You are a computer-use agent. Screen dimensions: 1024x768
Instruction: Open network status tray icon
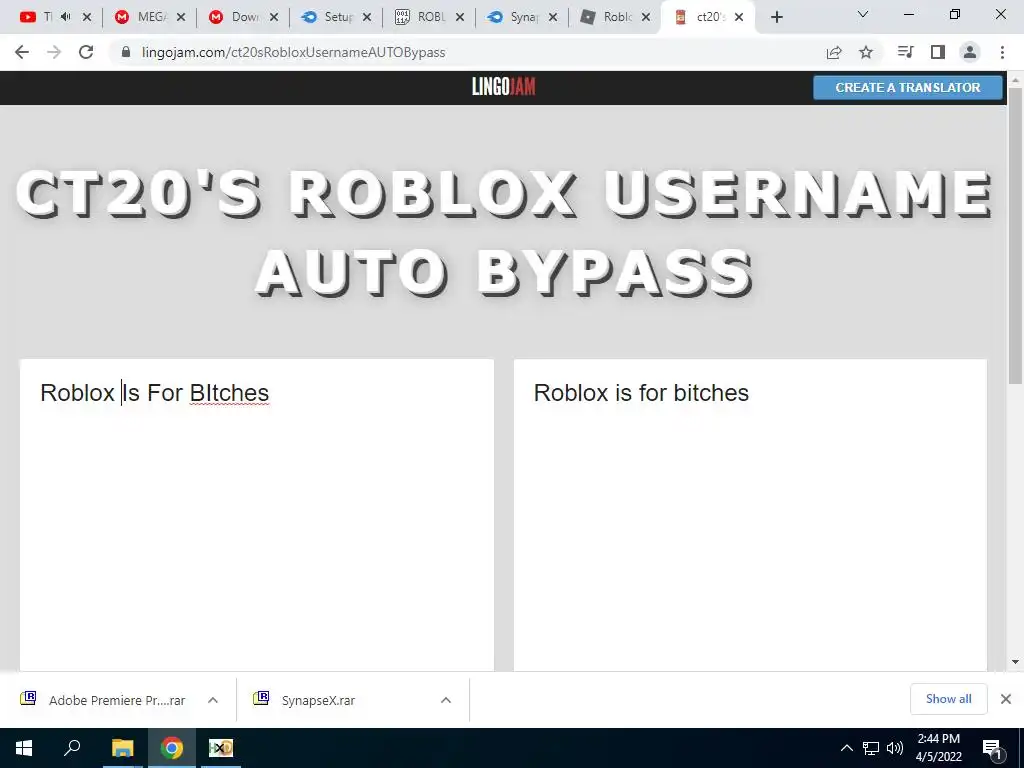pos(871,748)
